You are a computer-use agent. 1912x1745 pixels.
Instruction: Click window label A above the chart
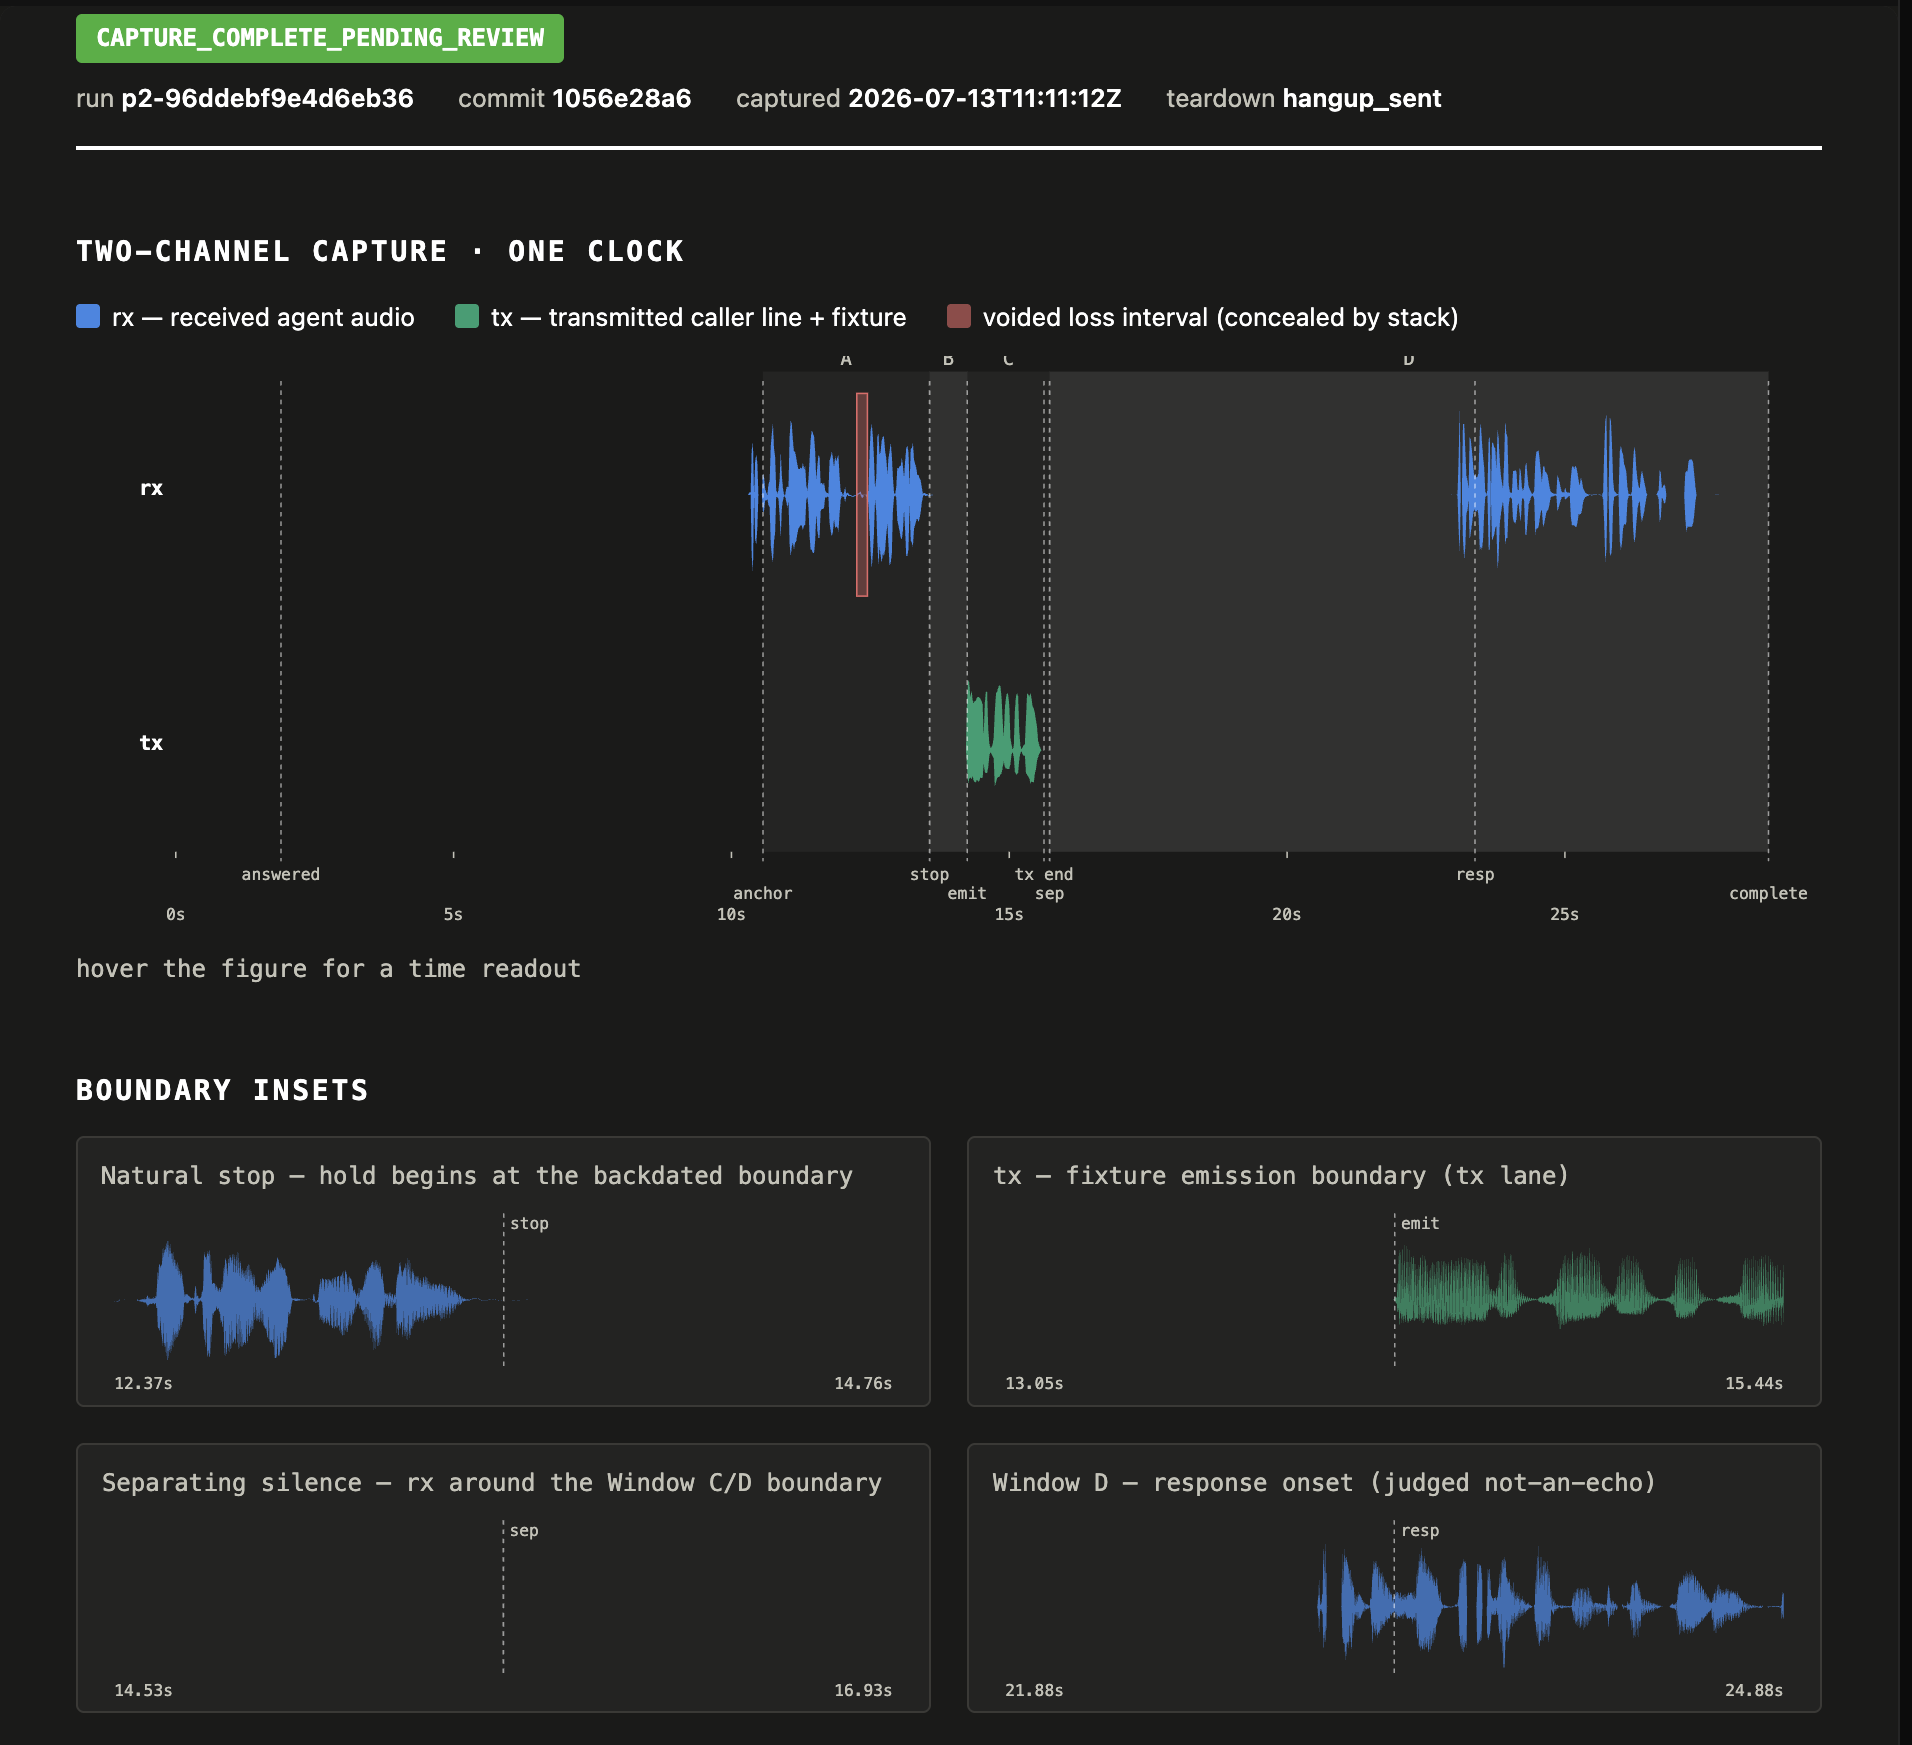coord(846,360)
